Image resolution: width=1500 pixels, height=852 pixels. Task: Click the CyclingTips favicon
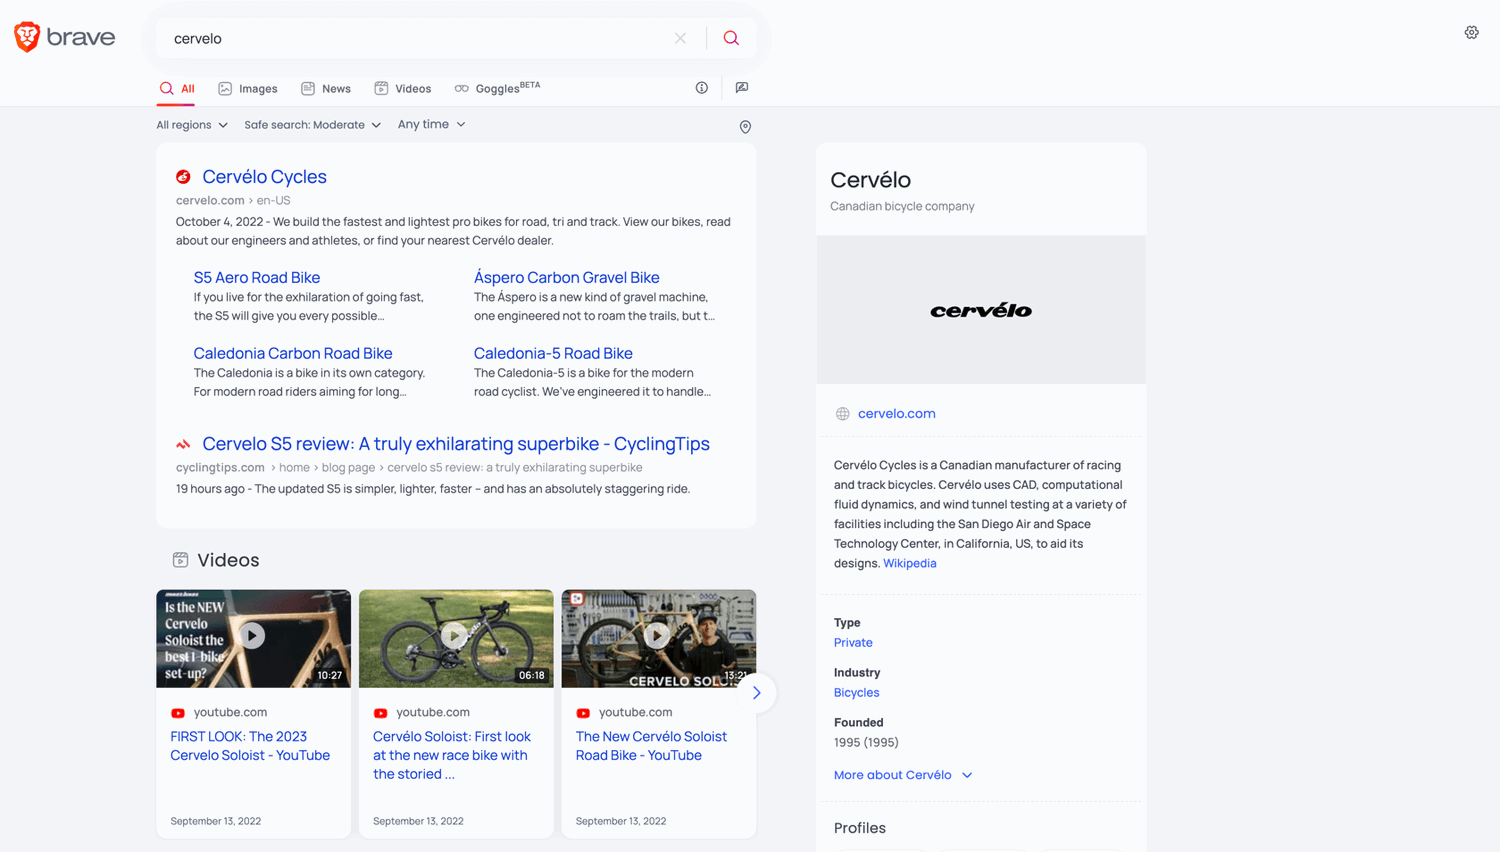[x=183, y=444]
